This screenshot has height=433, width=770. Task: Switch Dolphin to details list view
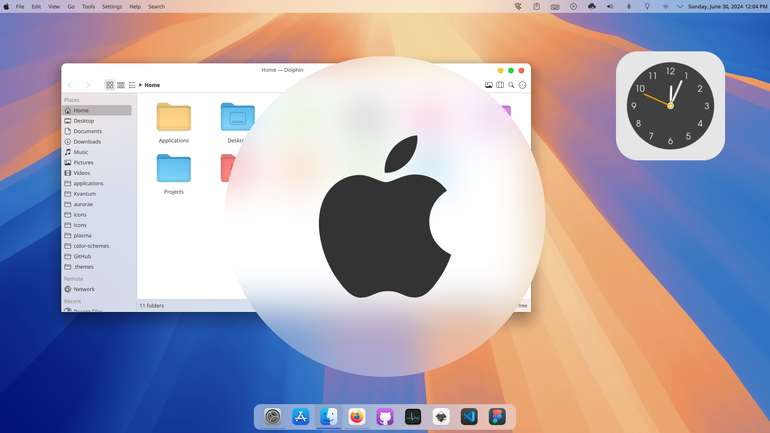point(132,85)
